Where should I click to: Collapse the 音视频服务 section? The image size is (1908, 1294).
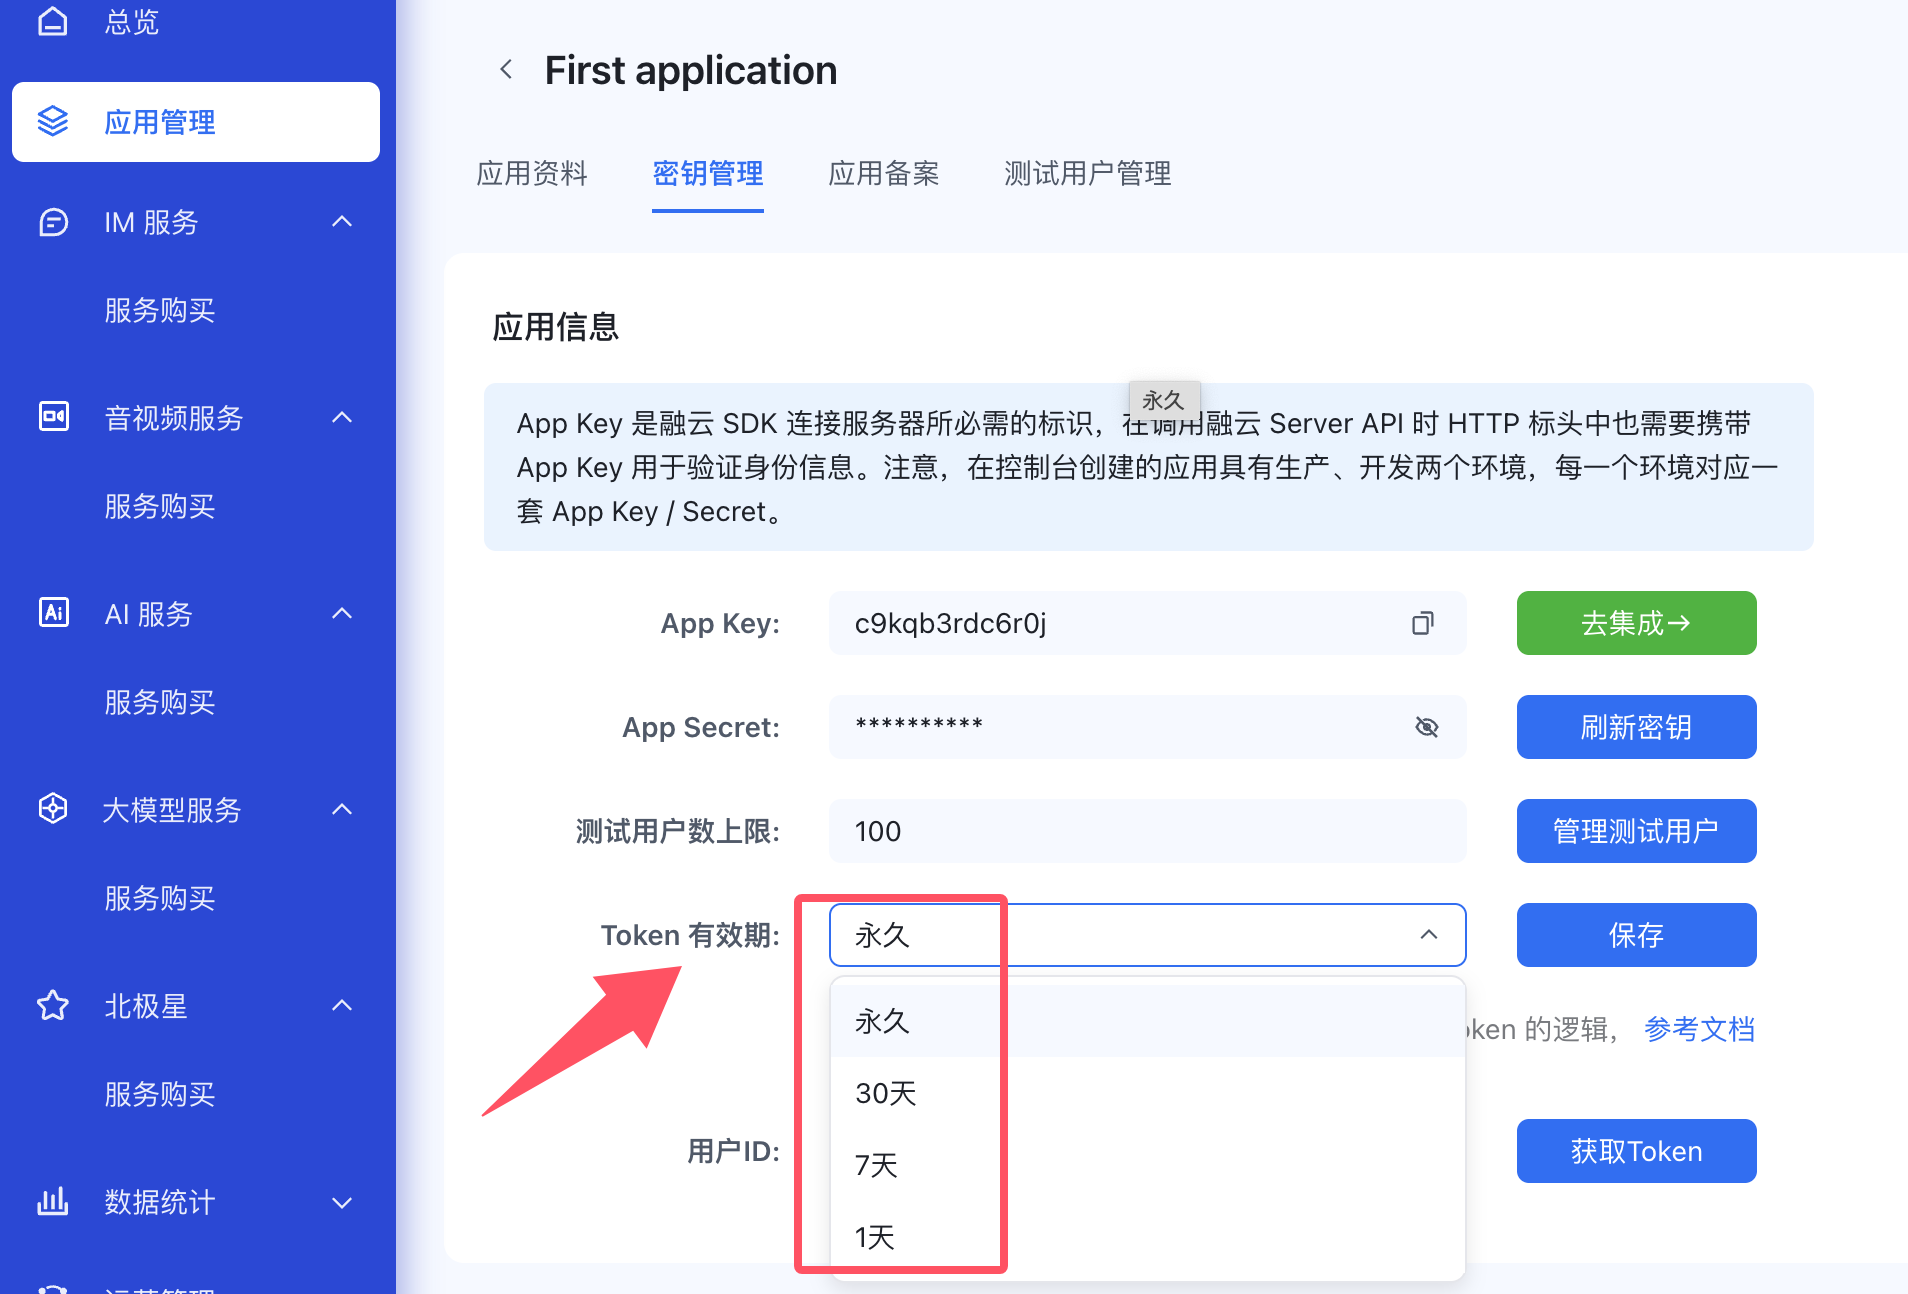tap(342, 417)
